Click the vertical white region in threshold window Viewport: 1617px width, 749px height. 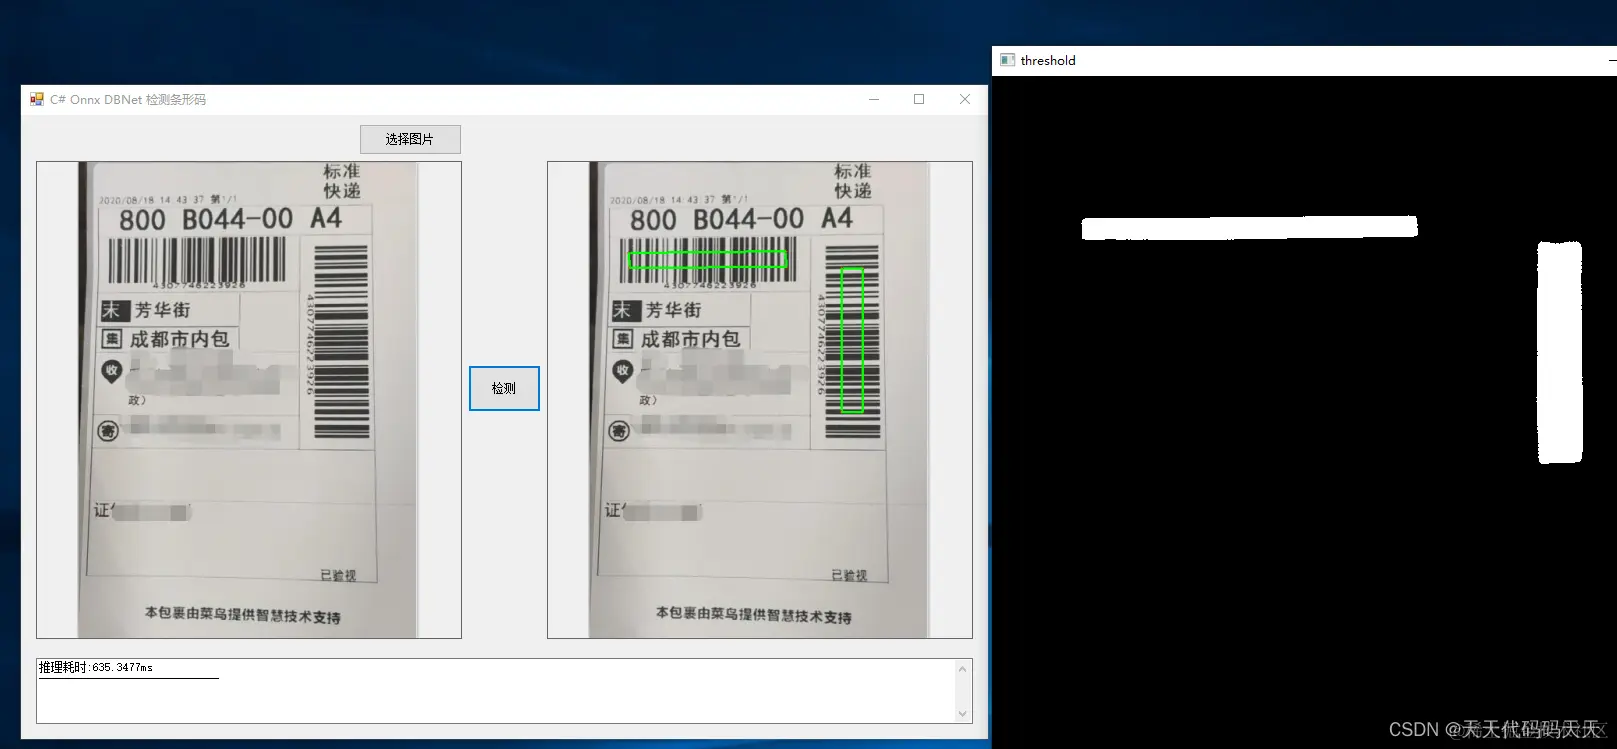click(x=1559, y=352)
